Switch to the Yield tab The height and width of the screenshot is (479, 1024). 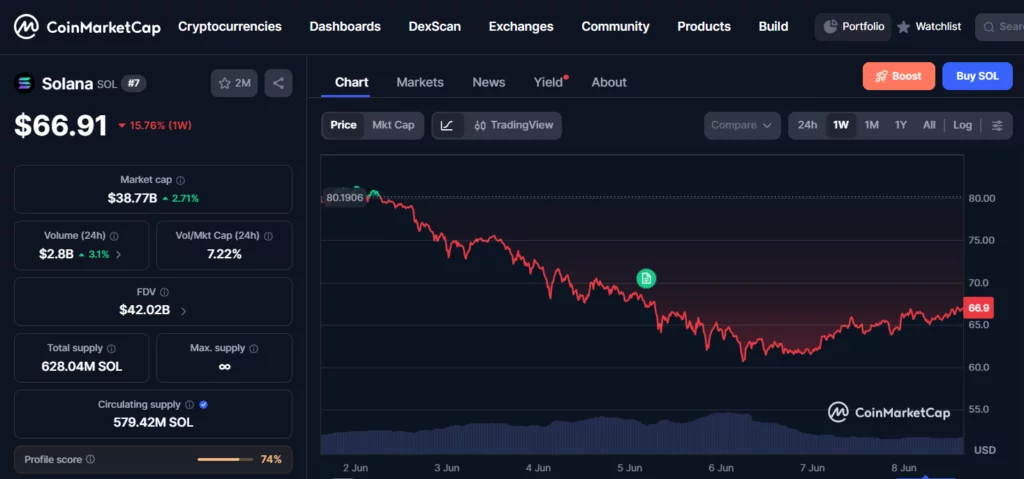(x=549, y=82)
